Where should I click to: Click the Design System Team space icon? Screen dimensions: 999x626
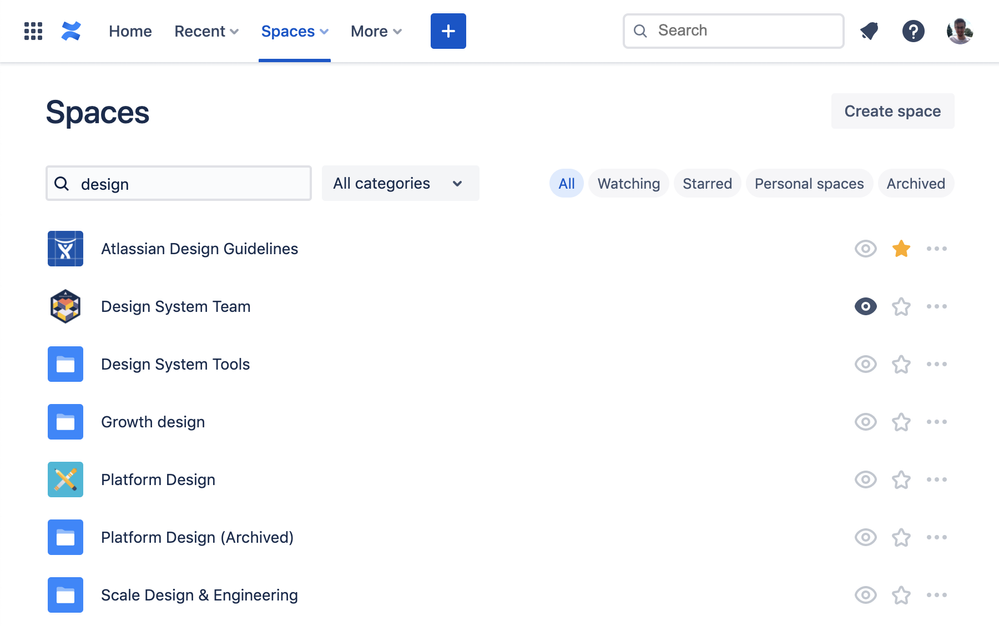[x=65, y=306]
